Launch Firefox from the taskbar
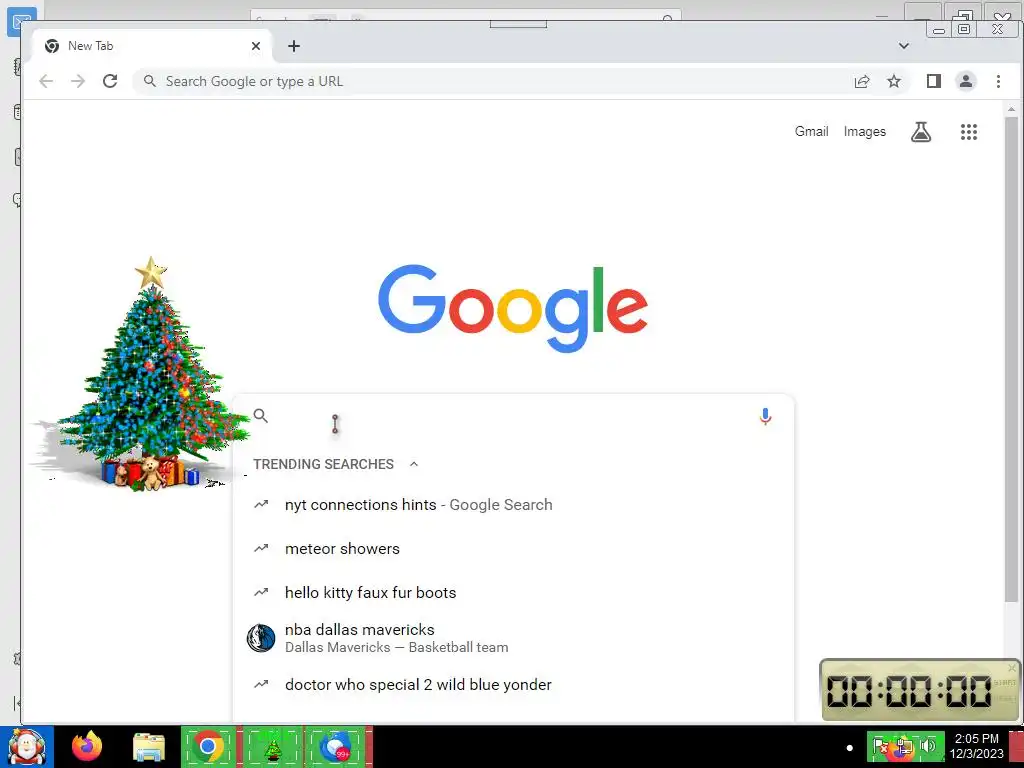1024x768 pixels. click(x=87, y=746)
